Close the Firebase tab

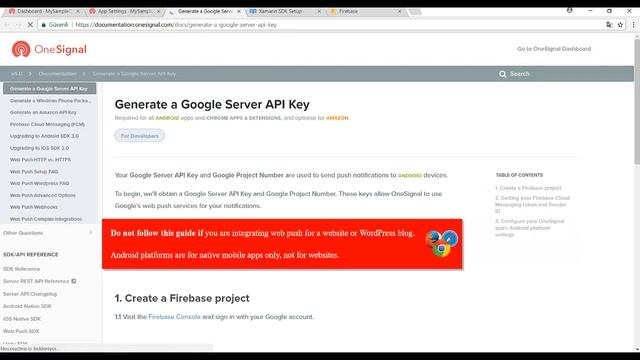click(x=400, y=11)
